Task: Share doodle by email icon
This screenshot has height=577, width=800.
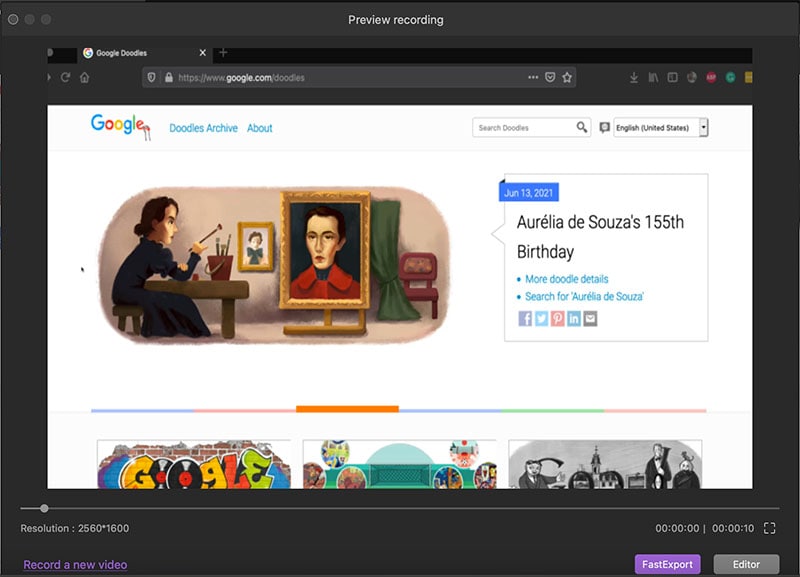Action: (590, 319)
